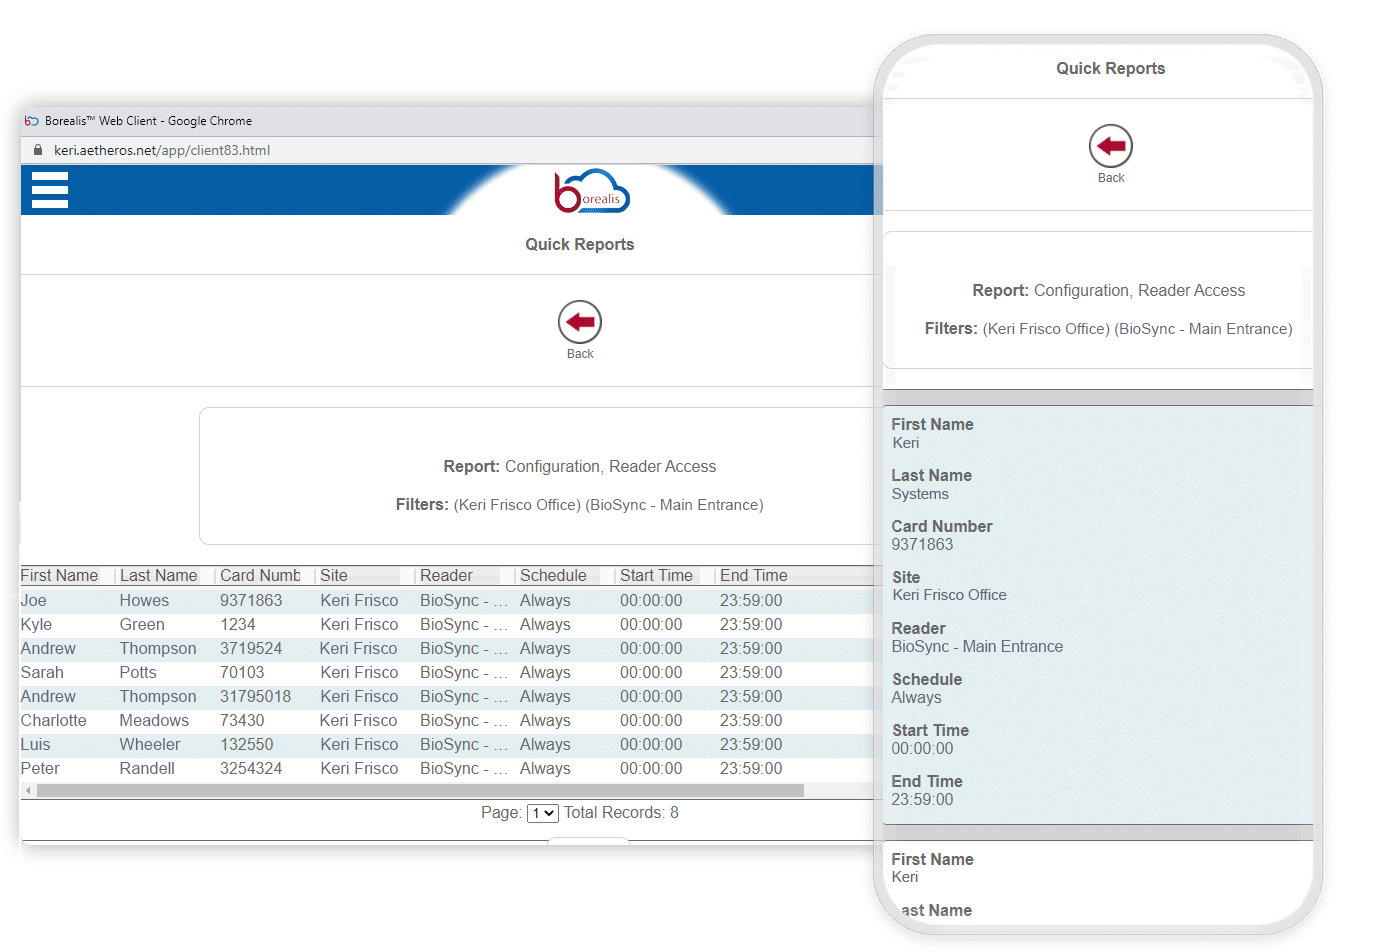The width and height of the screenshot is (1378, 952).
Task: Sort by First Name column header
Action: pyautogui.click(x=59, y=576)
